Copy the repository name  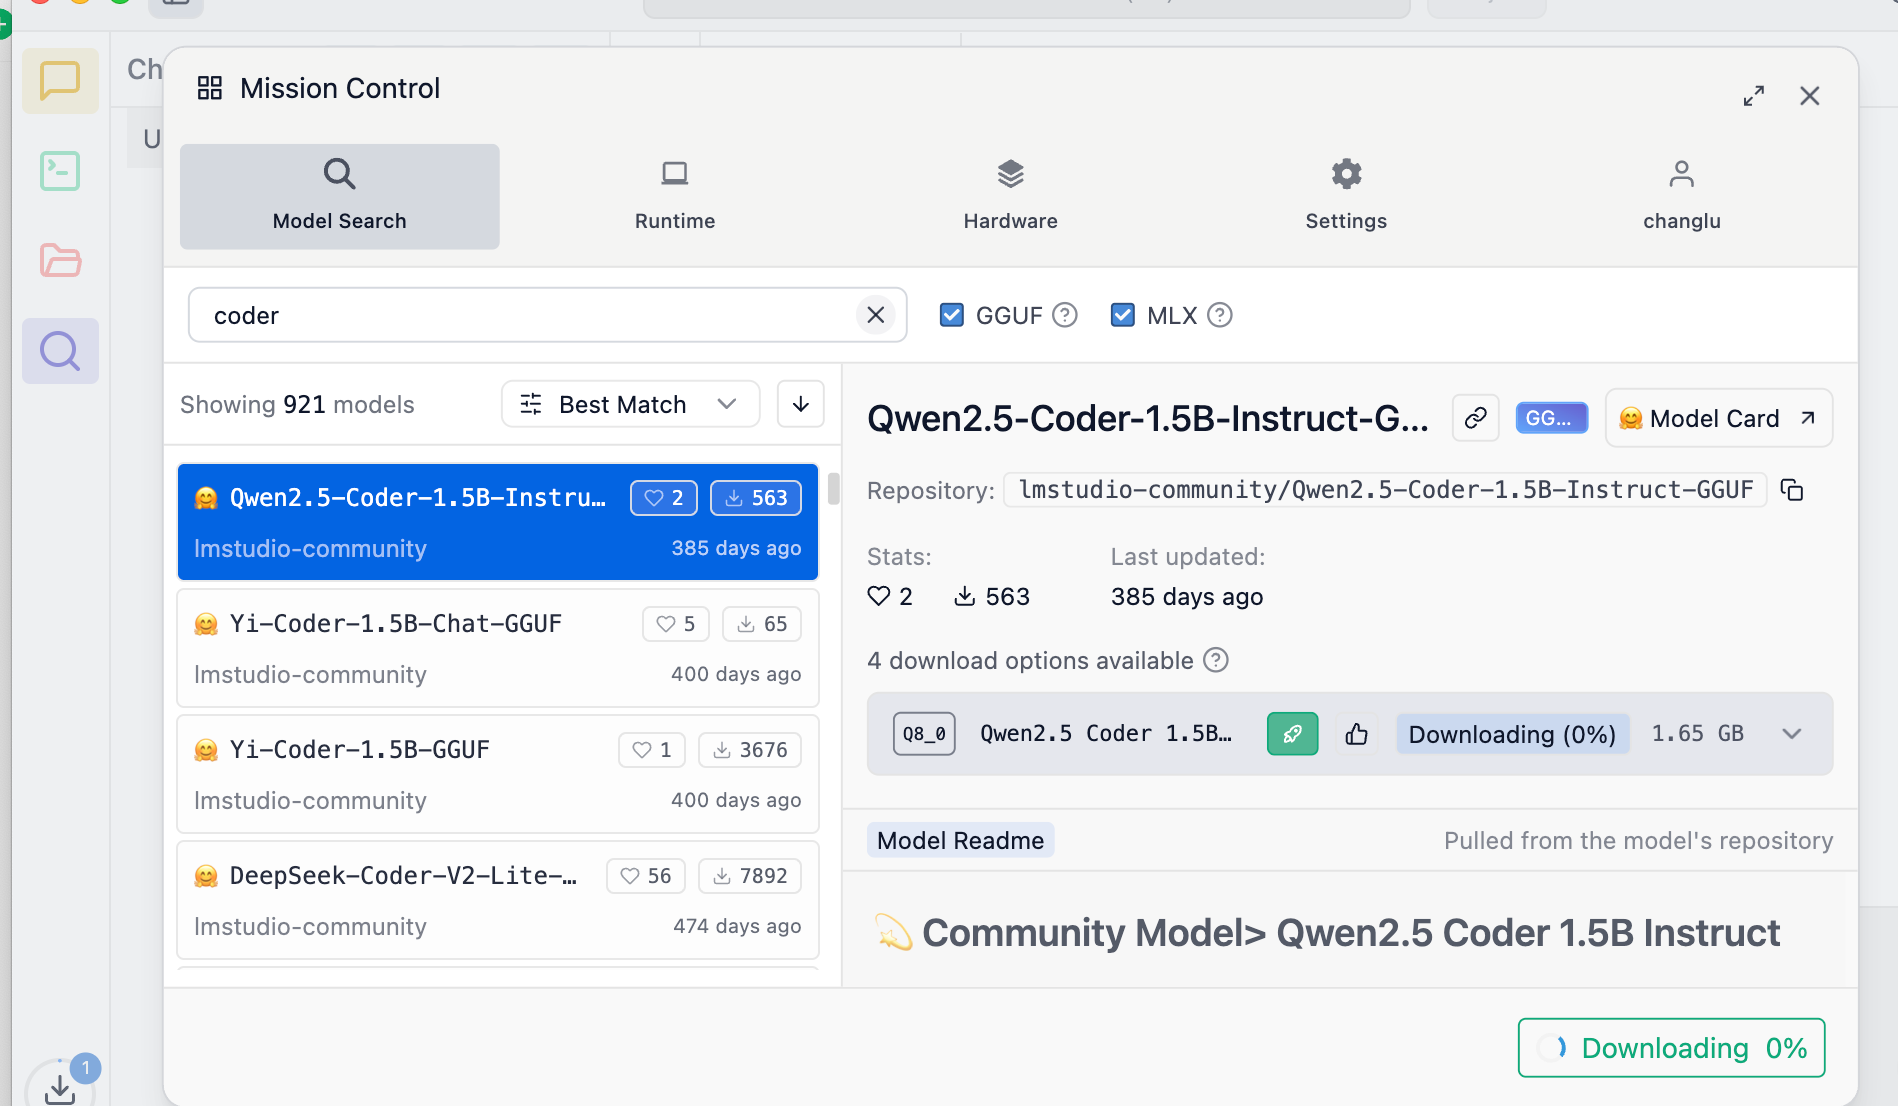click(1792, 490)
